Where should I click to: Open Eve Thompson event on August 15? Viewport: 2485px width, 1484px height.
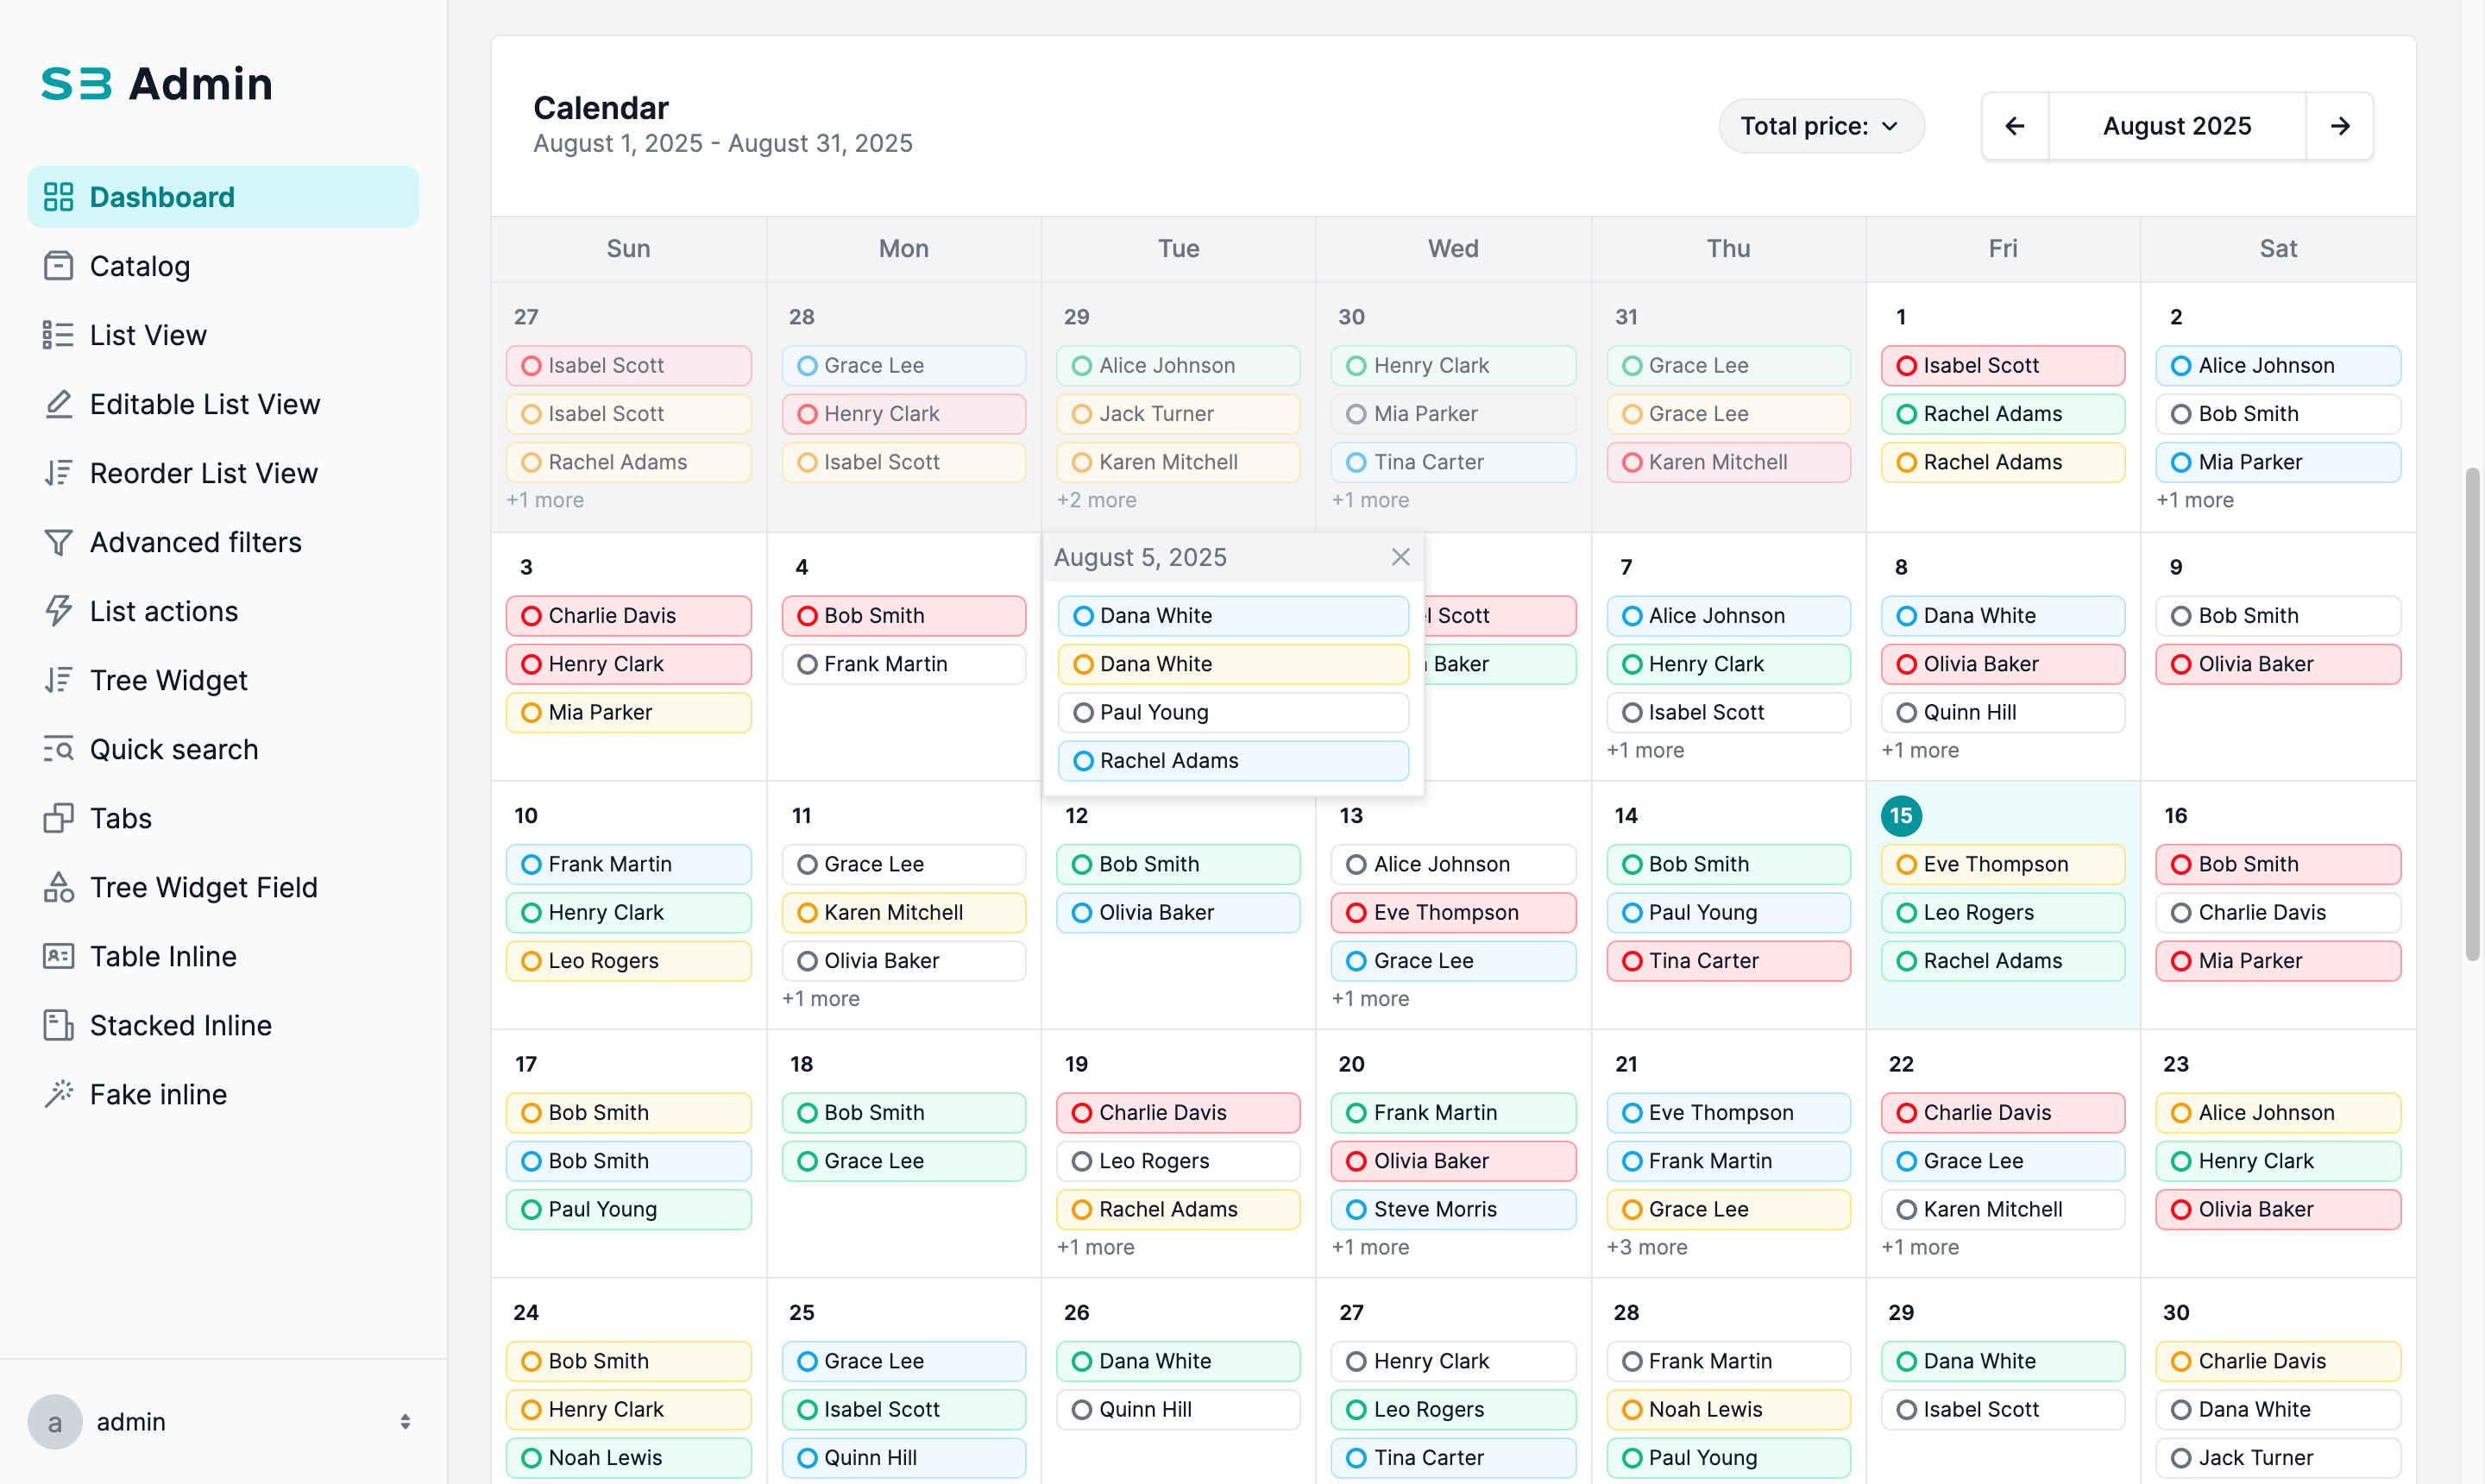tap(2002, 864)
